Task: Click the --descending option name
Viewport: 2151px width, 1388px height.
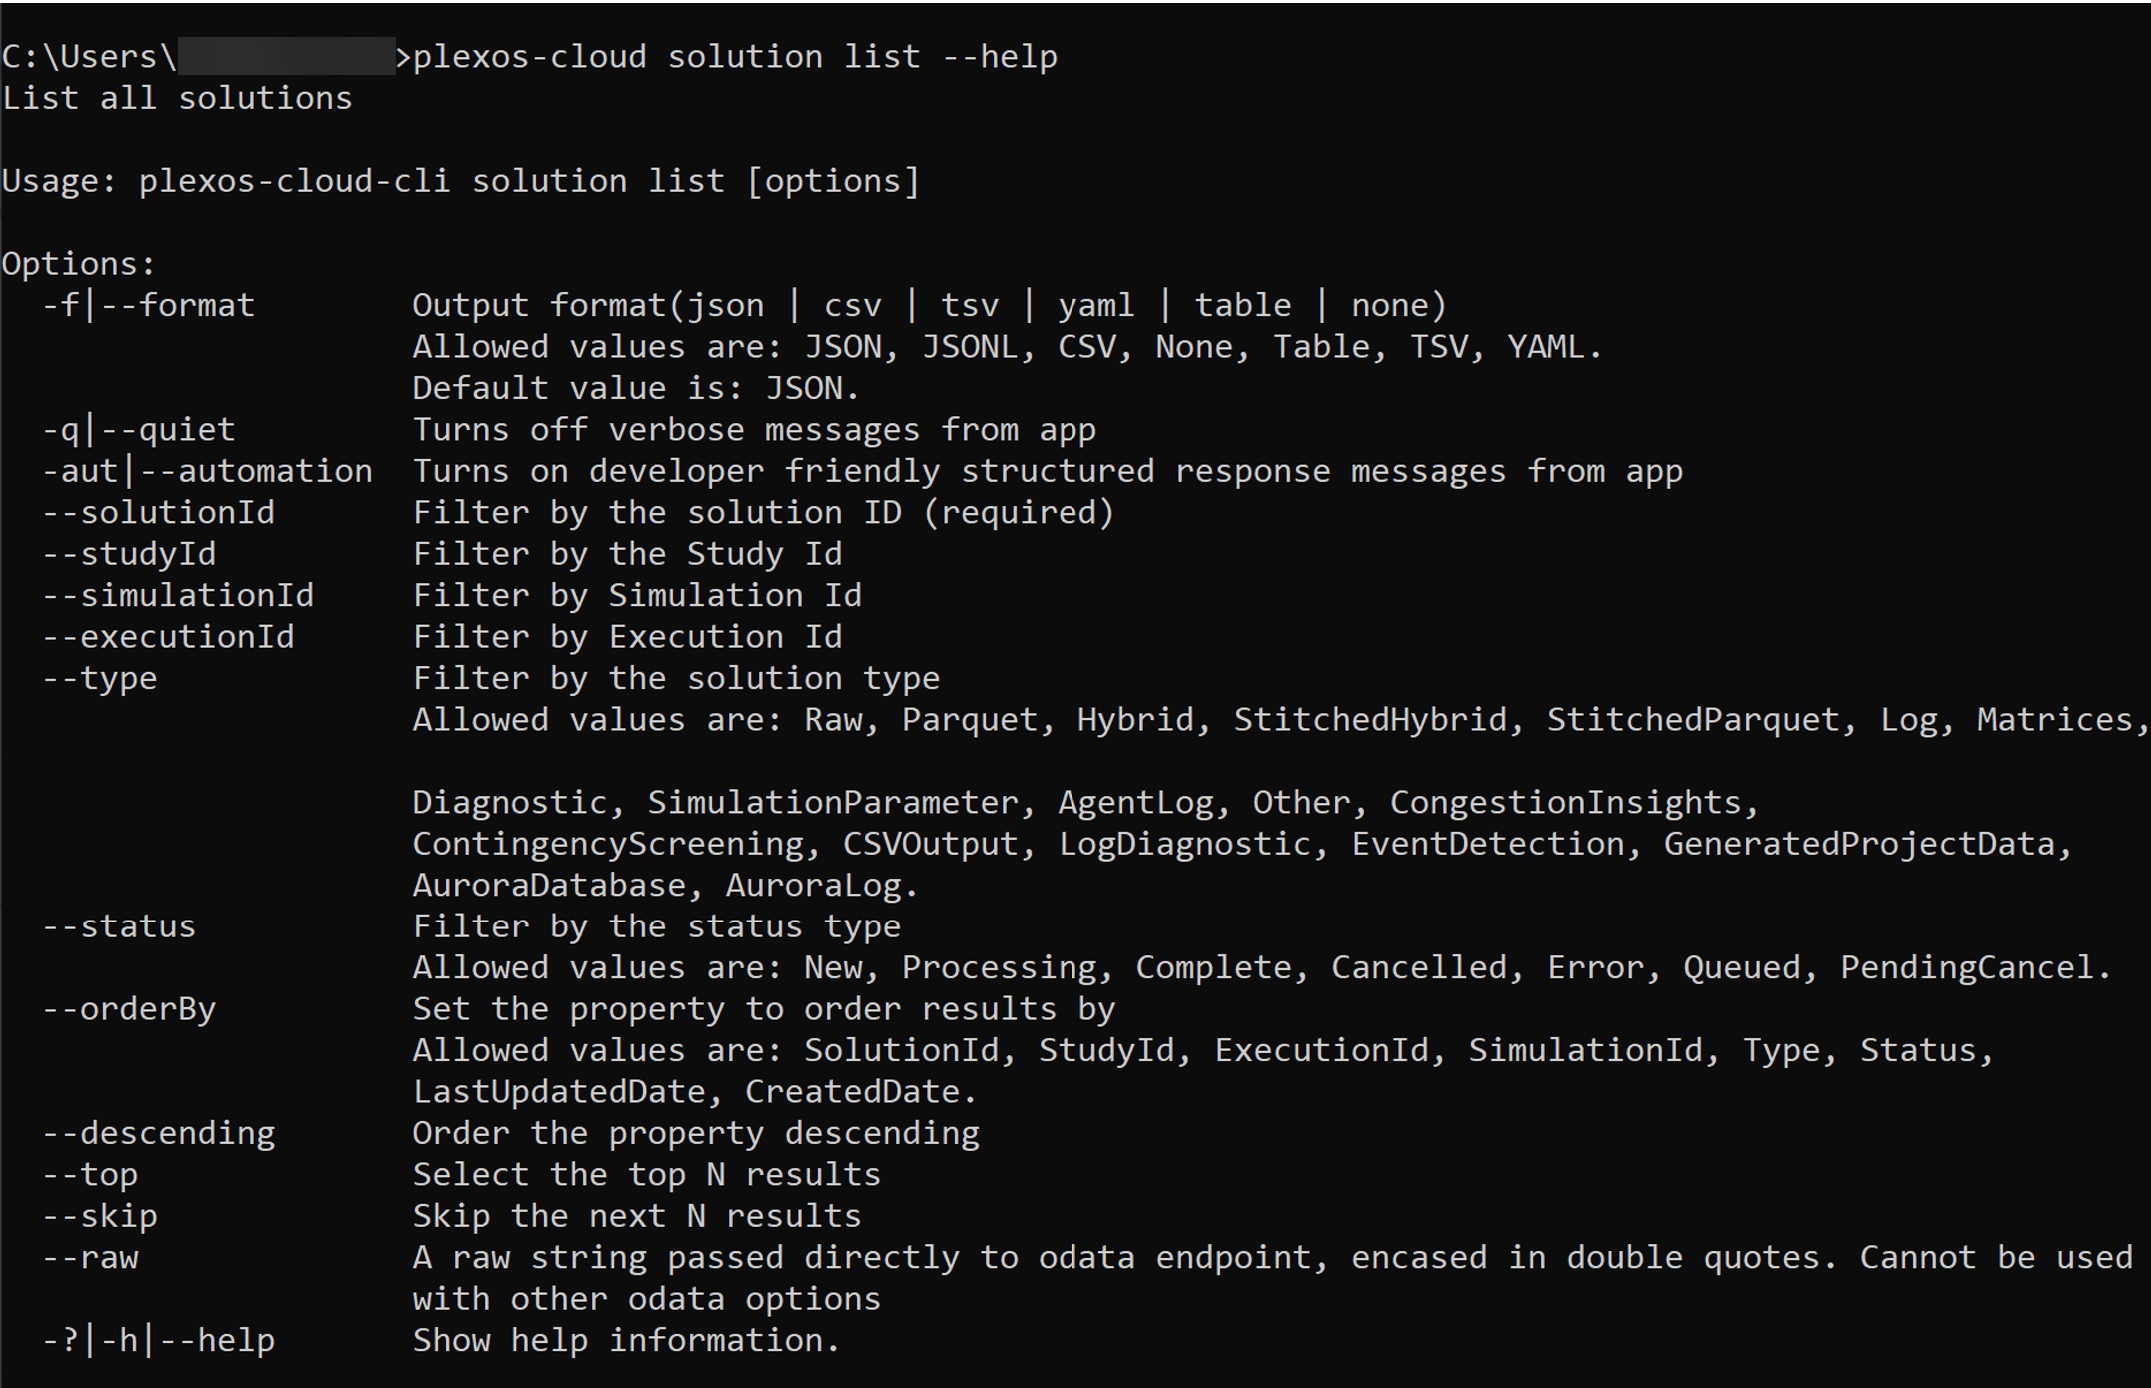Action: tap(158, 1133)
